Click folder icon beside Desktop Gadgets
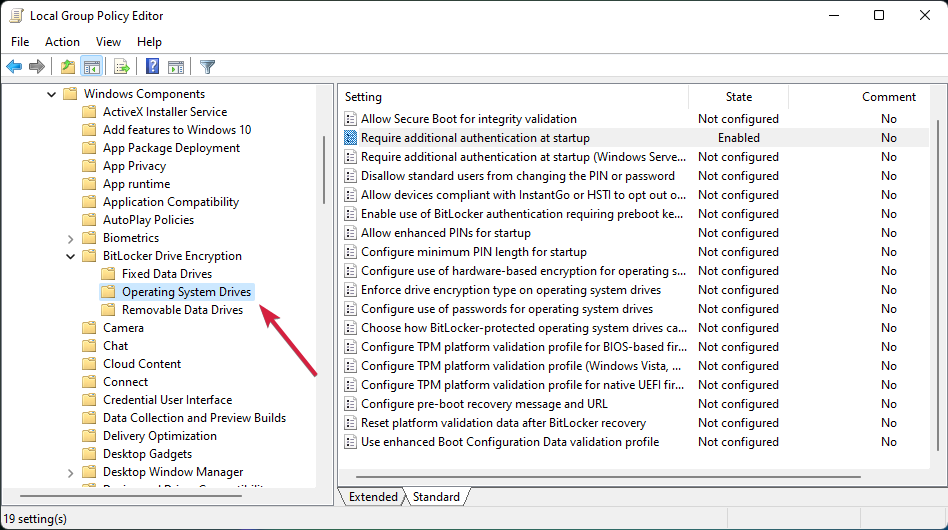This screenshot has width=948, height=530. tap(89, 454)
